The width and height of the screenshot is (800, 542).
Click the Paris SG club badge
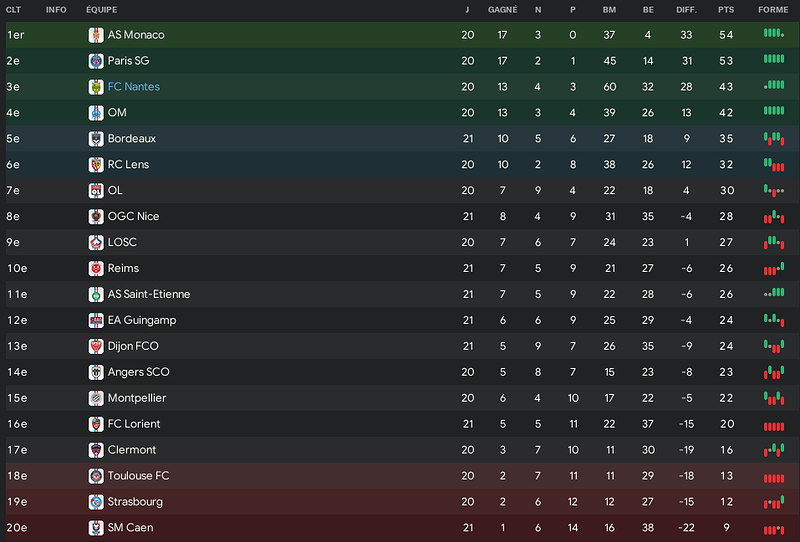[x=96, y=61]
